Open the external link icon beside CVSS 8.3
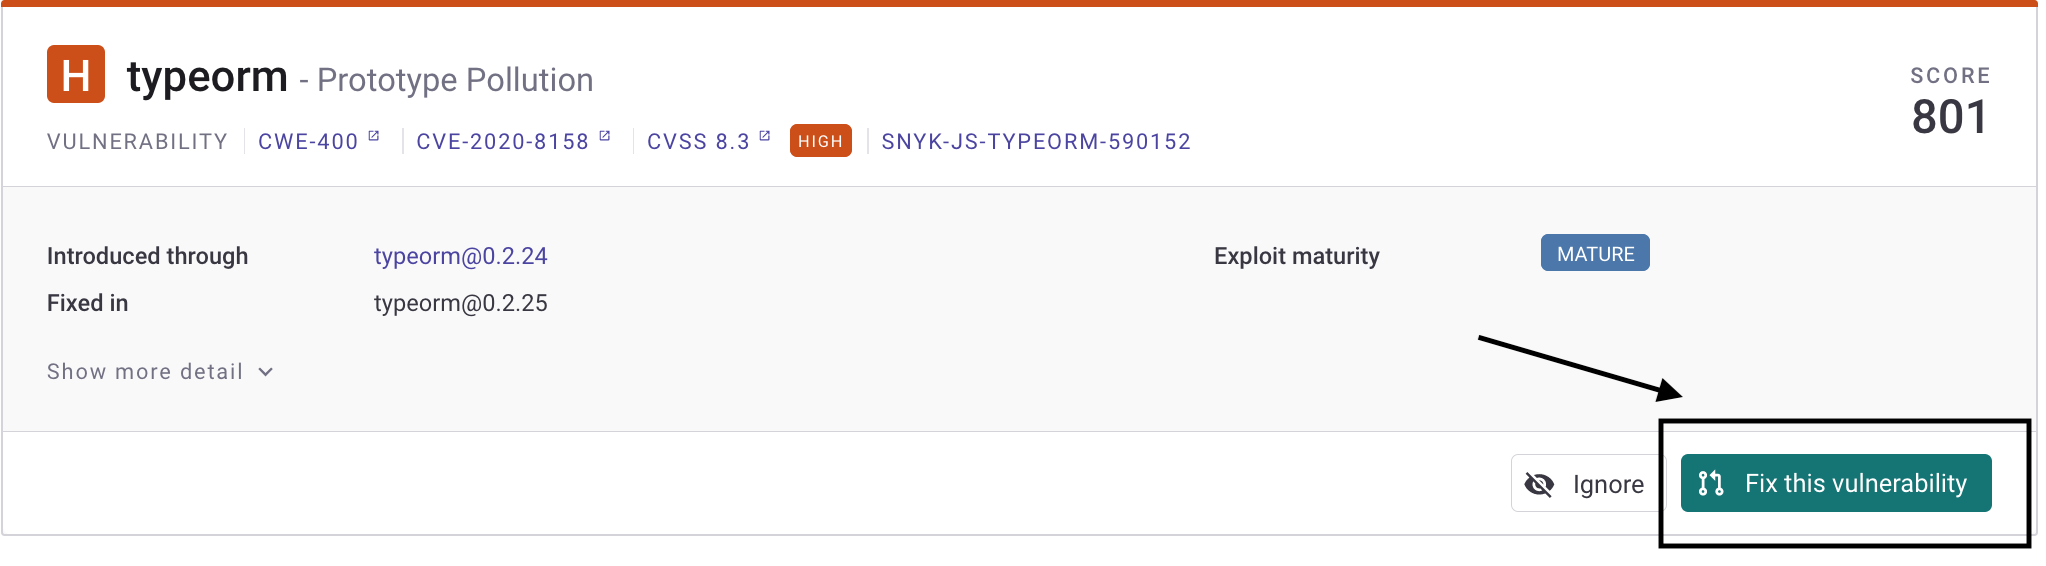2046x566 pixels. click(765, 136)
